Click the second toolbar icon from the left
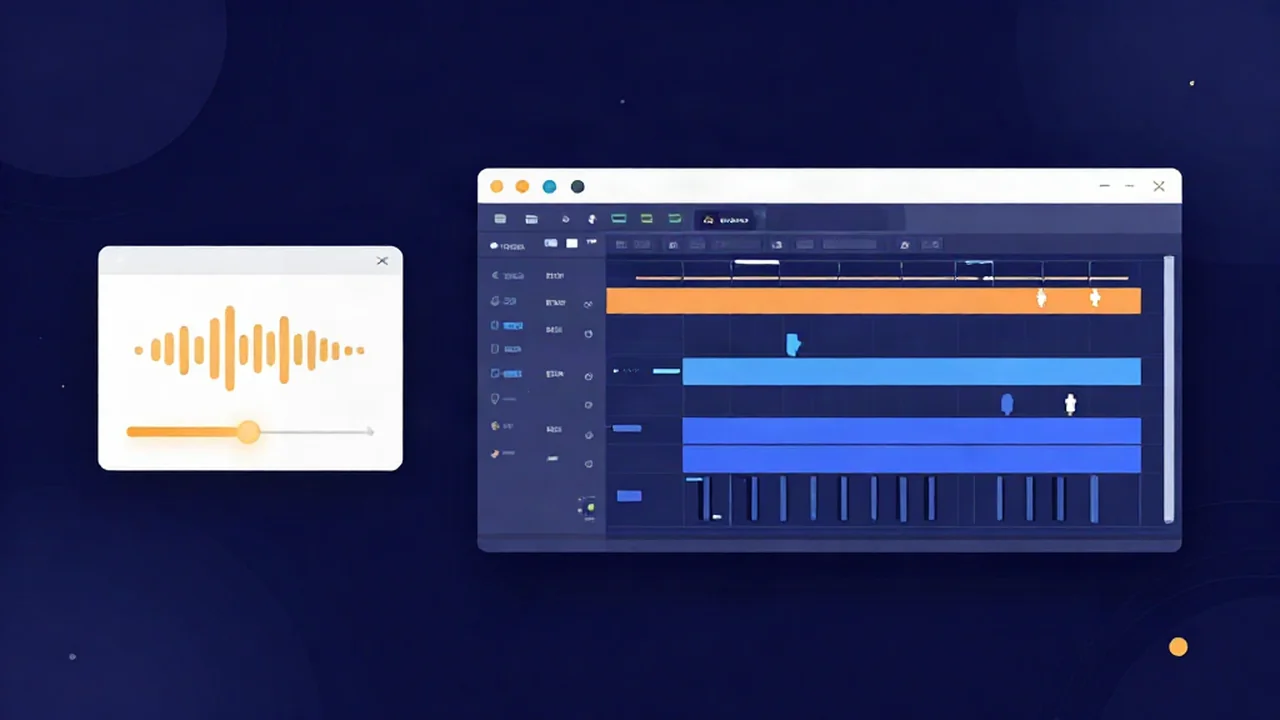Viewport: 1280px width, 720px height. (532, 219)
